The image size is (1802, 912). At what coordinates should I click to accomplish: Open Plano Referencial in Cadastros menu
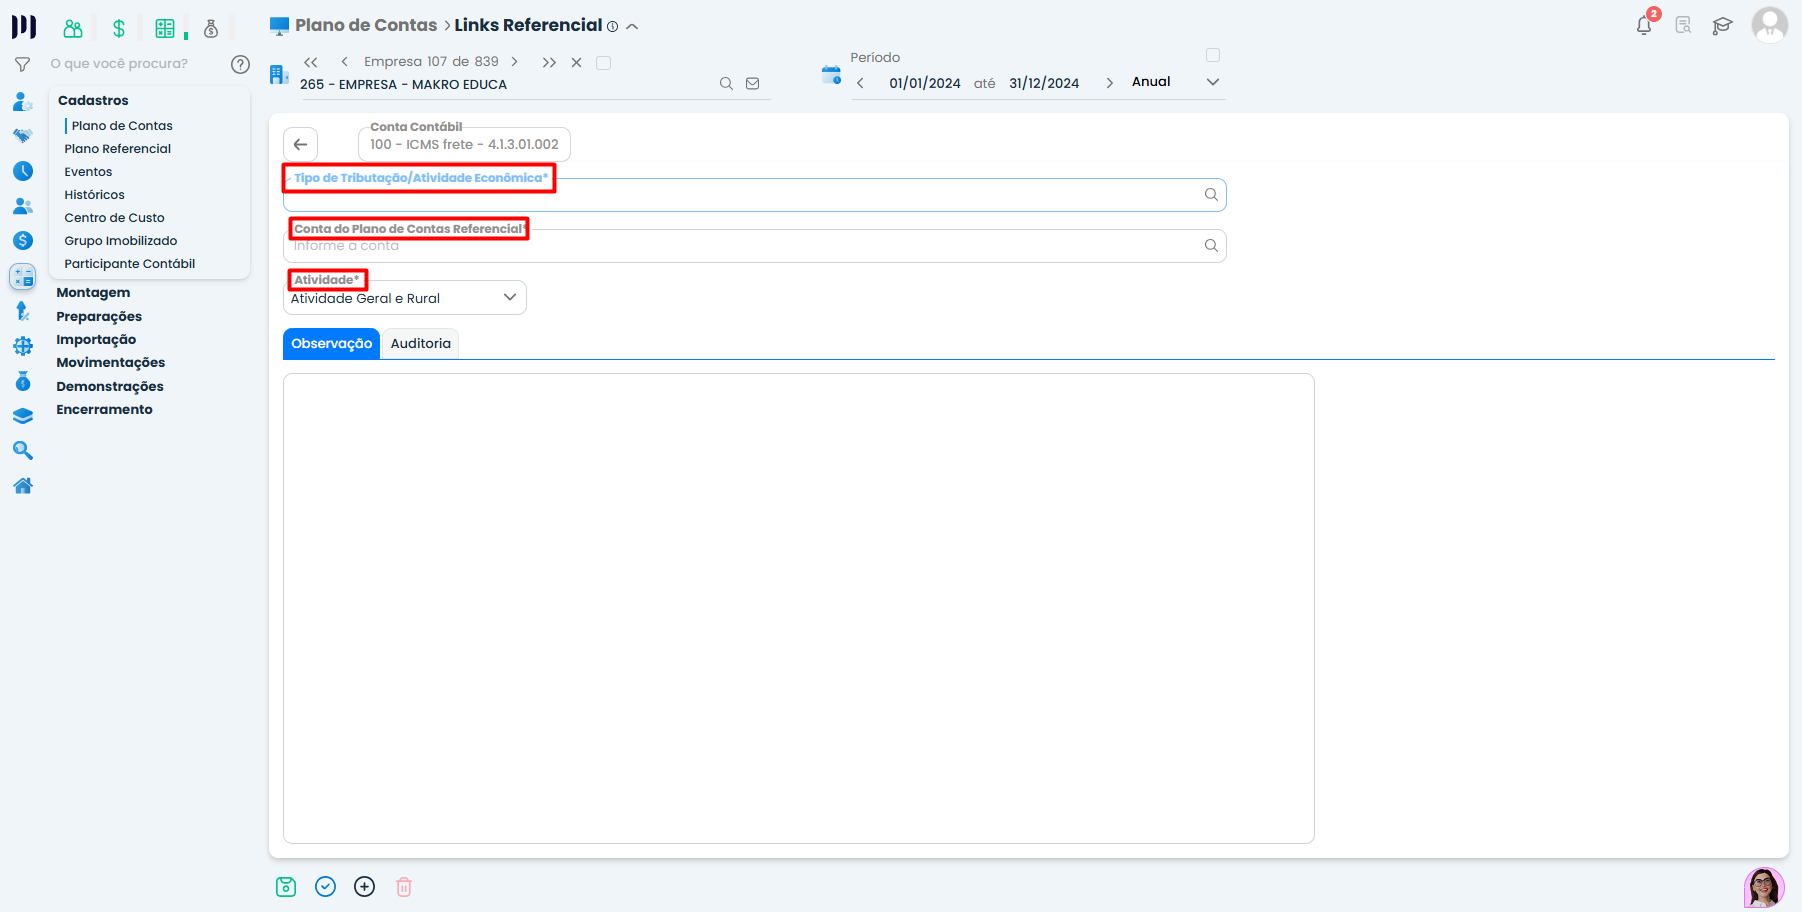point(118,149)
